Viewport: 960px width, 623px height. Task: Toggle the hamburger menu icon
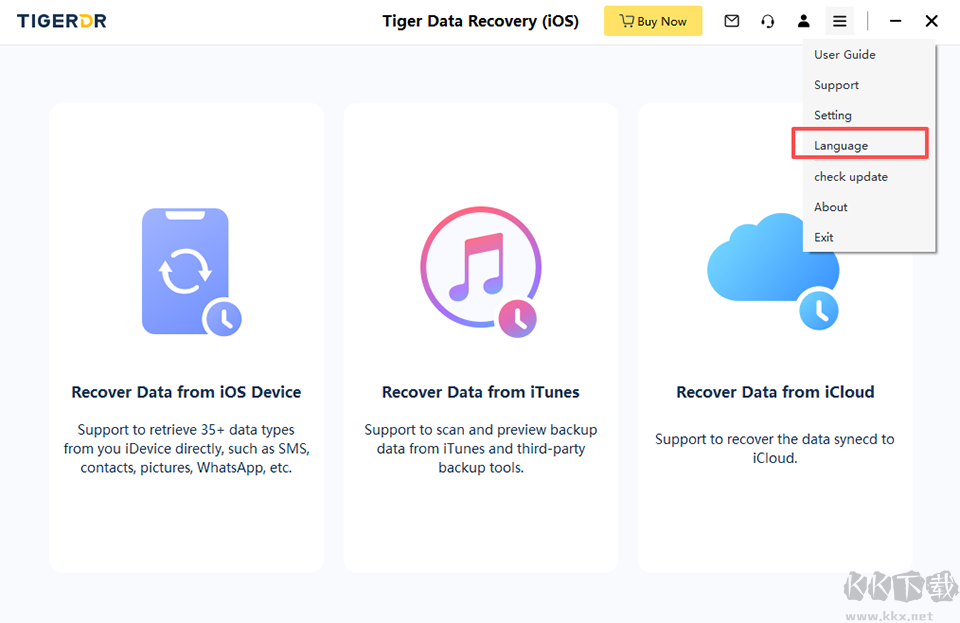(x=839, y=21)
